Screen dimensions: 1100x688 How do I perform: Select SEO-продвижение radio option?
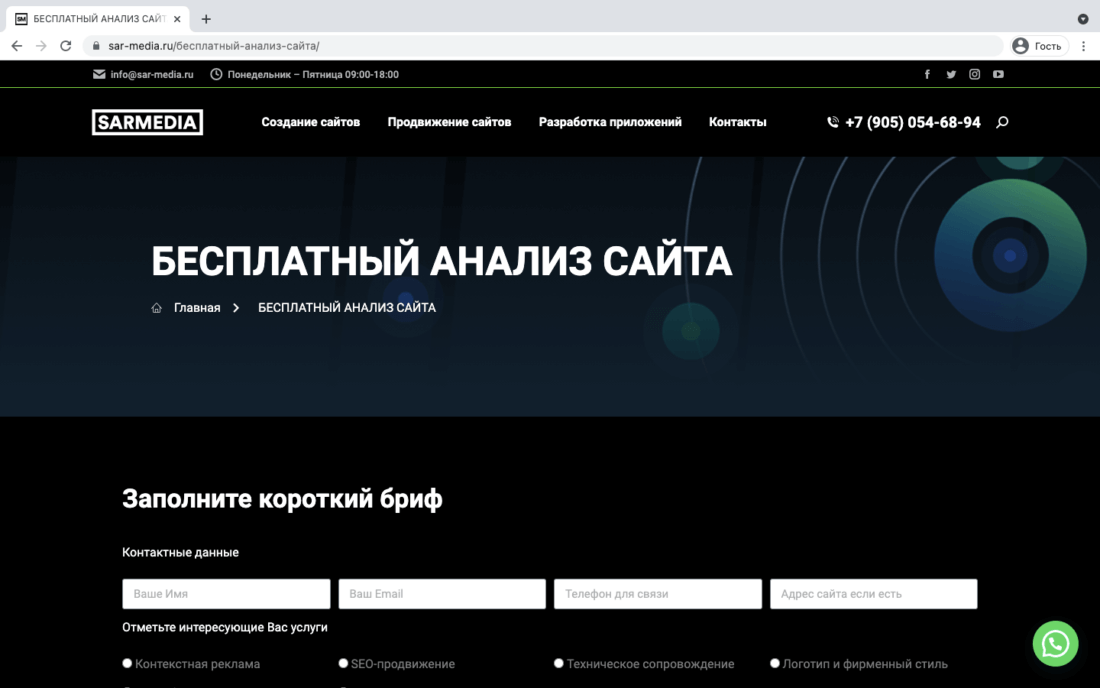(x=343, y=663)
